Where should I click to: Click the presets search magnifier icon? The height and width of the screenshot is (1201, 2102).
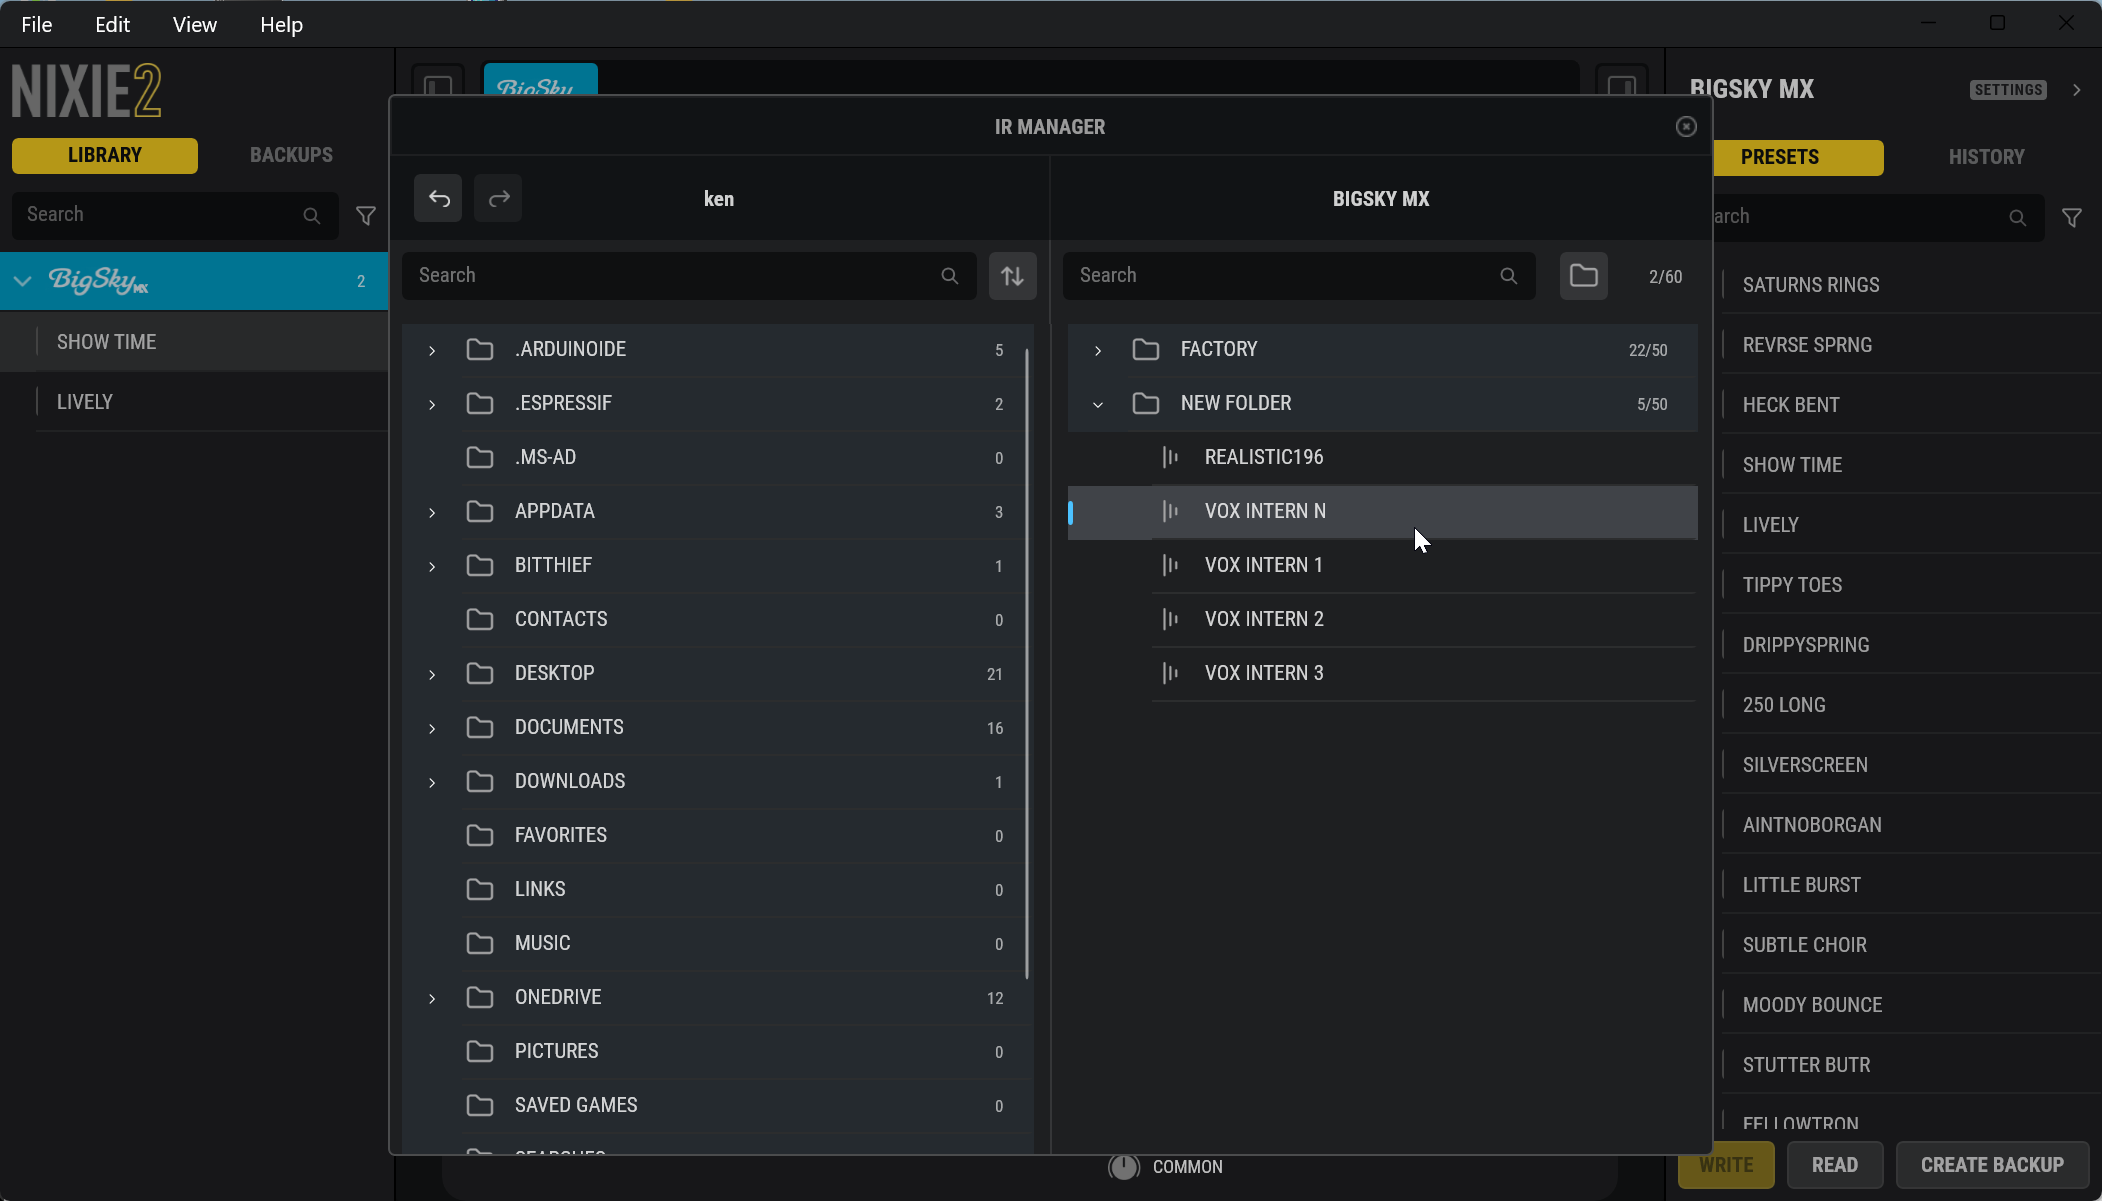point(2017,218)
